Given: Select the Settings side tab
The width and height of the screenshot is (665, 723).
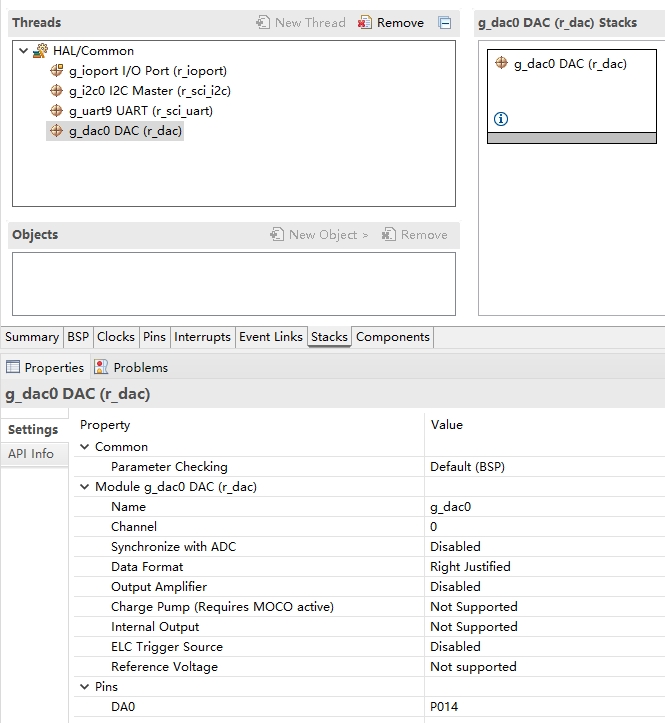Looking at the screenshot, I should 33,430.
